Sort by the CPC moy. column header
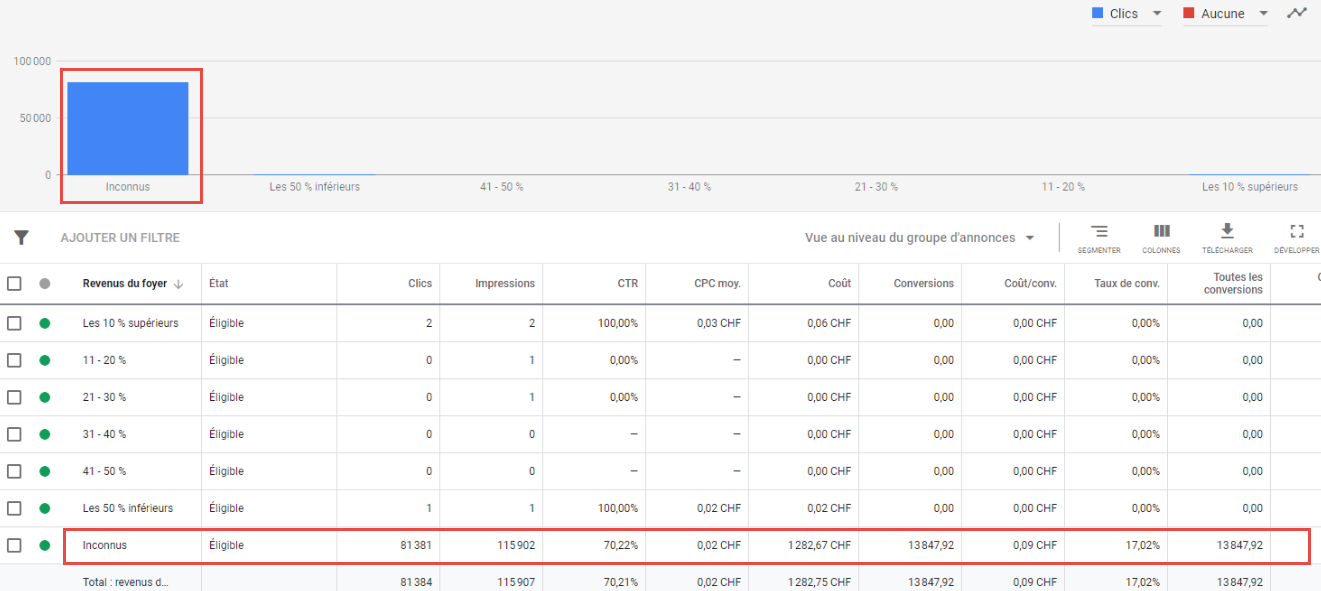The width and height of the screenshot is (1321, 591). (x=717, y=284)
